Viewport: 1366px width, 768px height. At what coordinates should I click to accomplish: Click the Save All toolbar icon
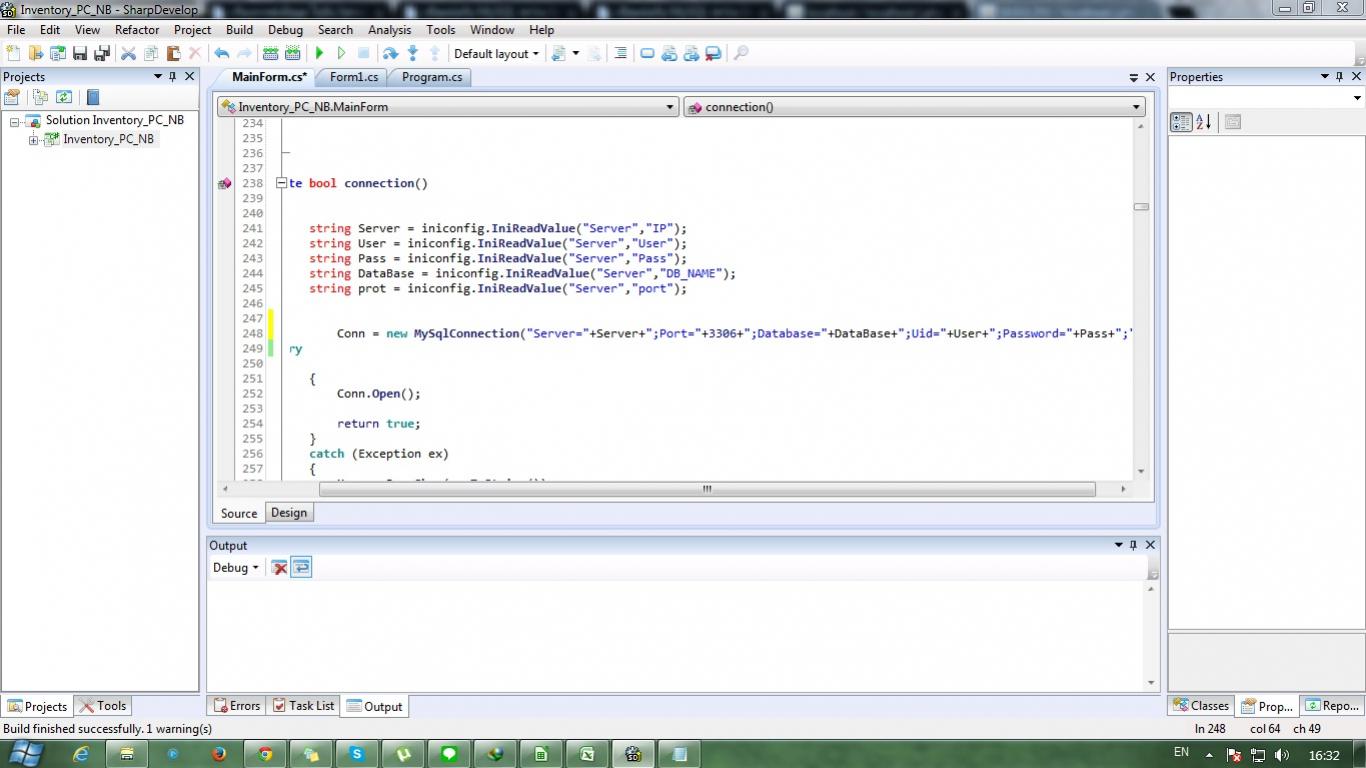(x=102, y=53)
